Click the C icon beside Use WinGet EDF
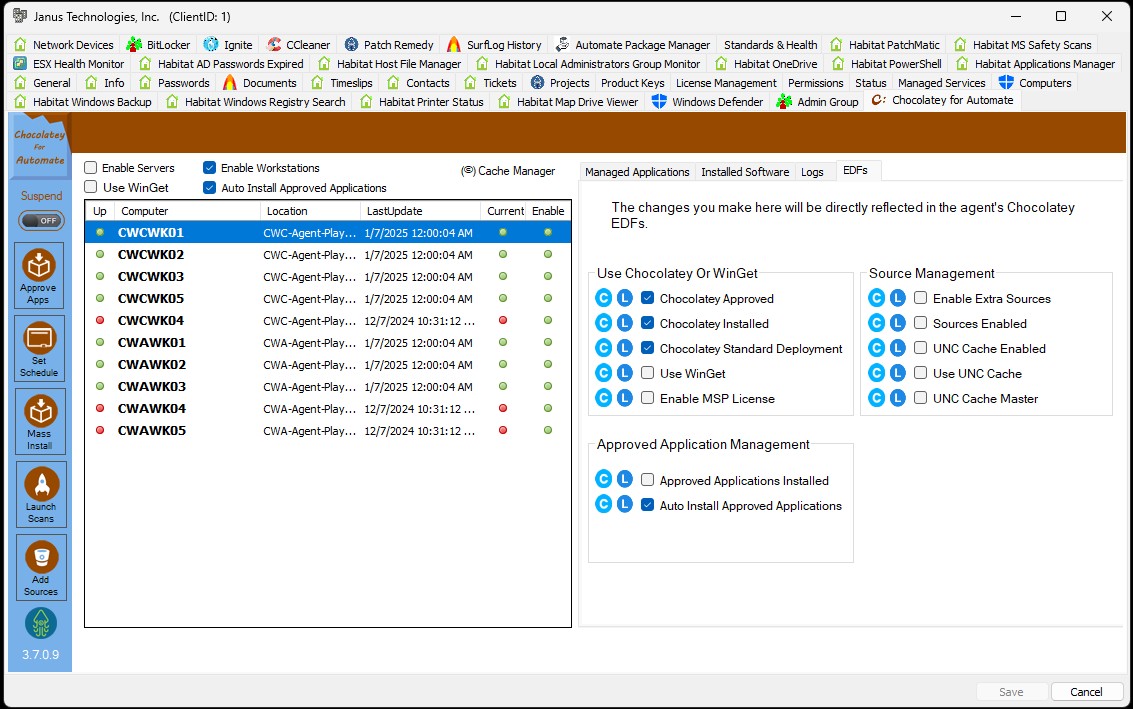Viewport: 1133px width, 709px height. (603, 373)
